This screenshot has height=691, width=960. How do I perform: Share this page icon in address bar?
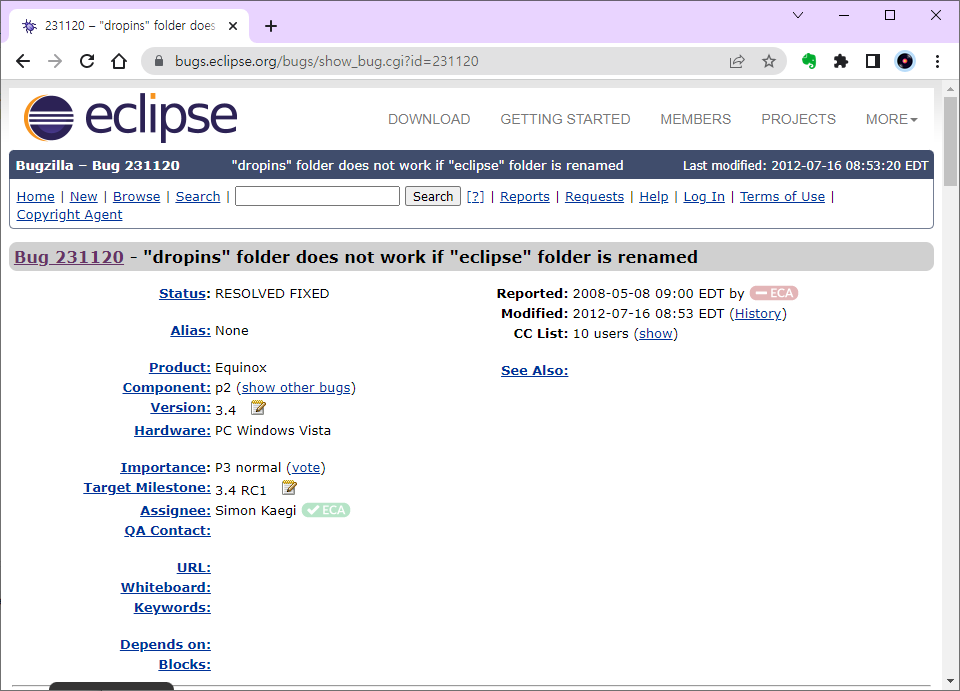pyautogui.click(x=737, y=61)
